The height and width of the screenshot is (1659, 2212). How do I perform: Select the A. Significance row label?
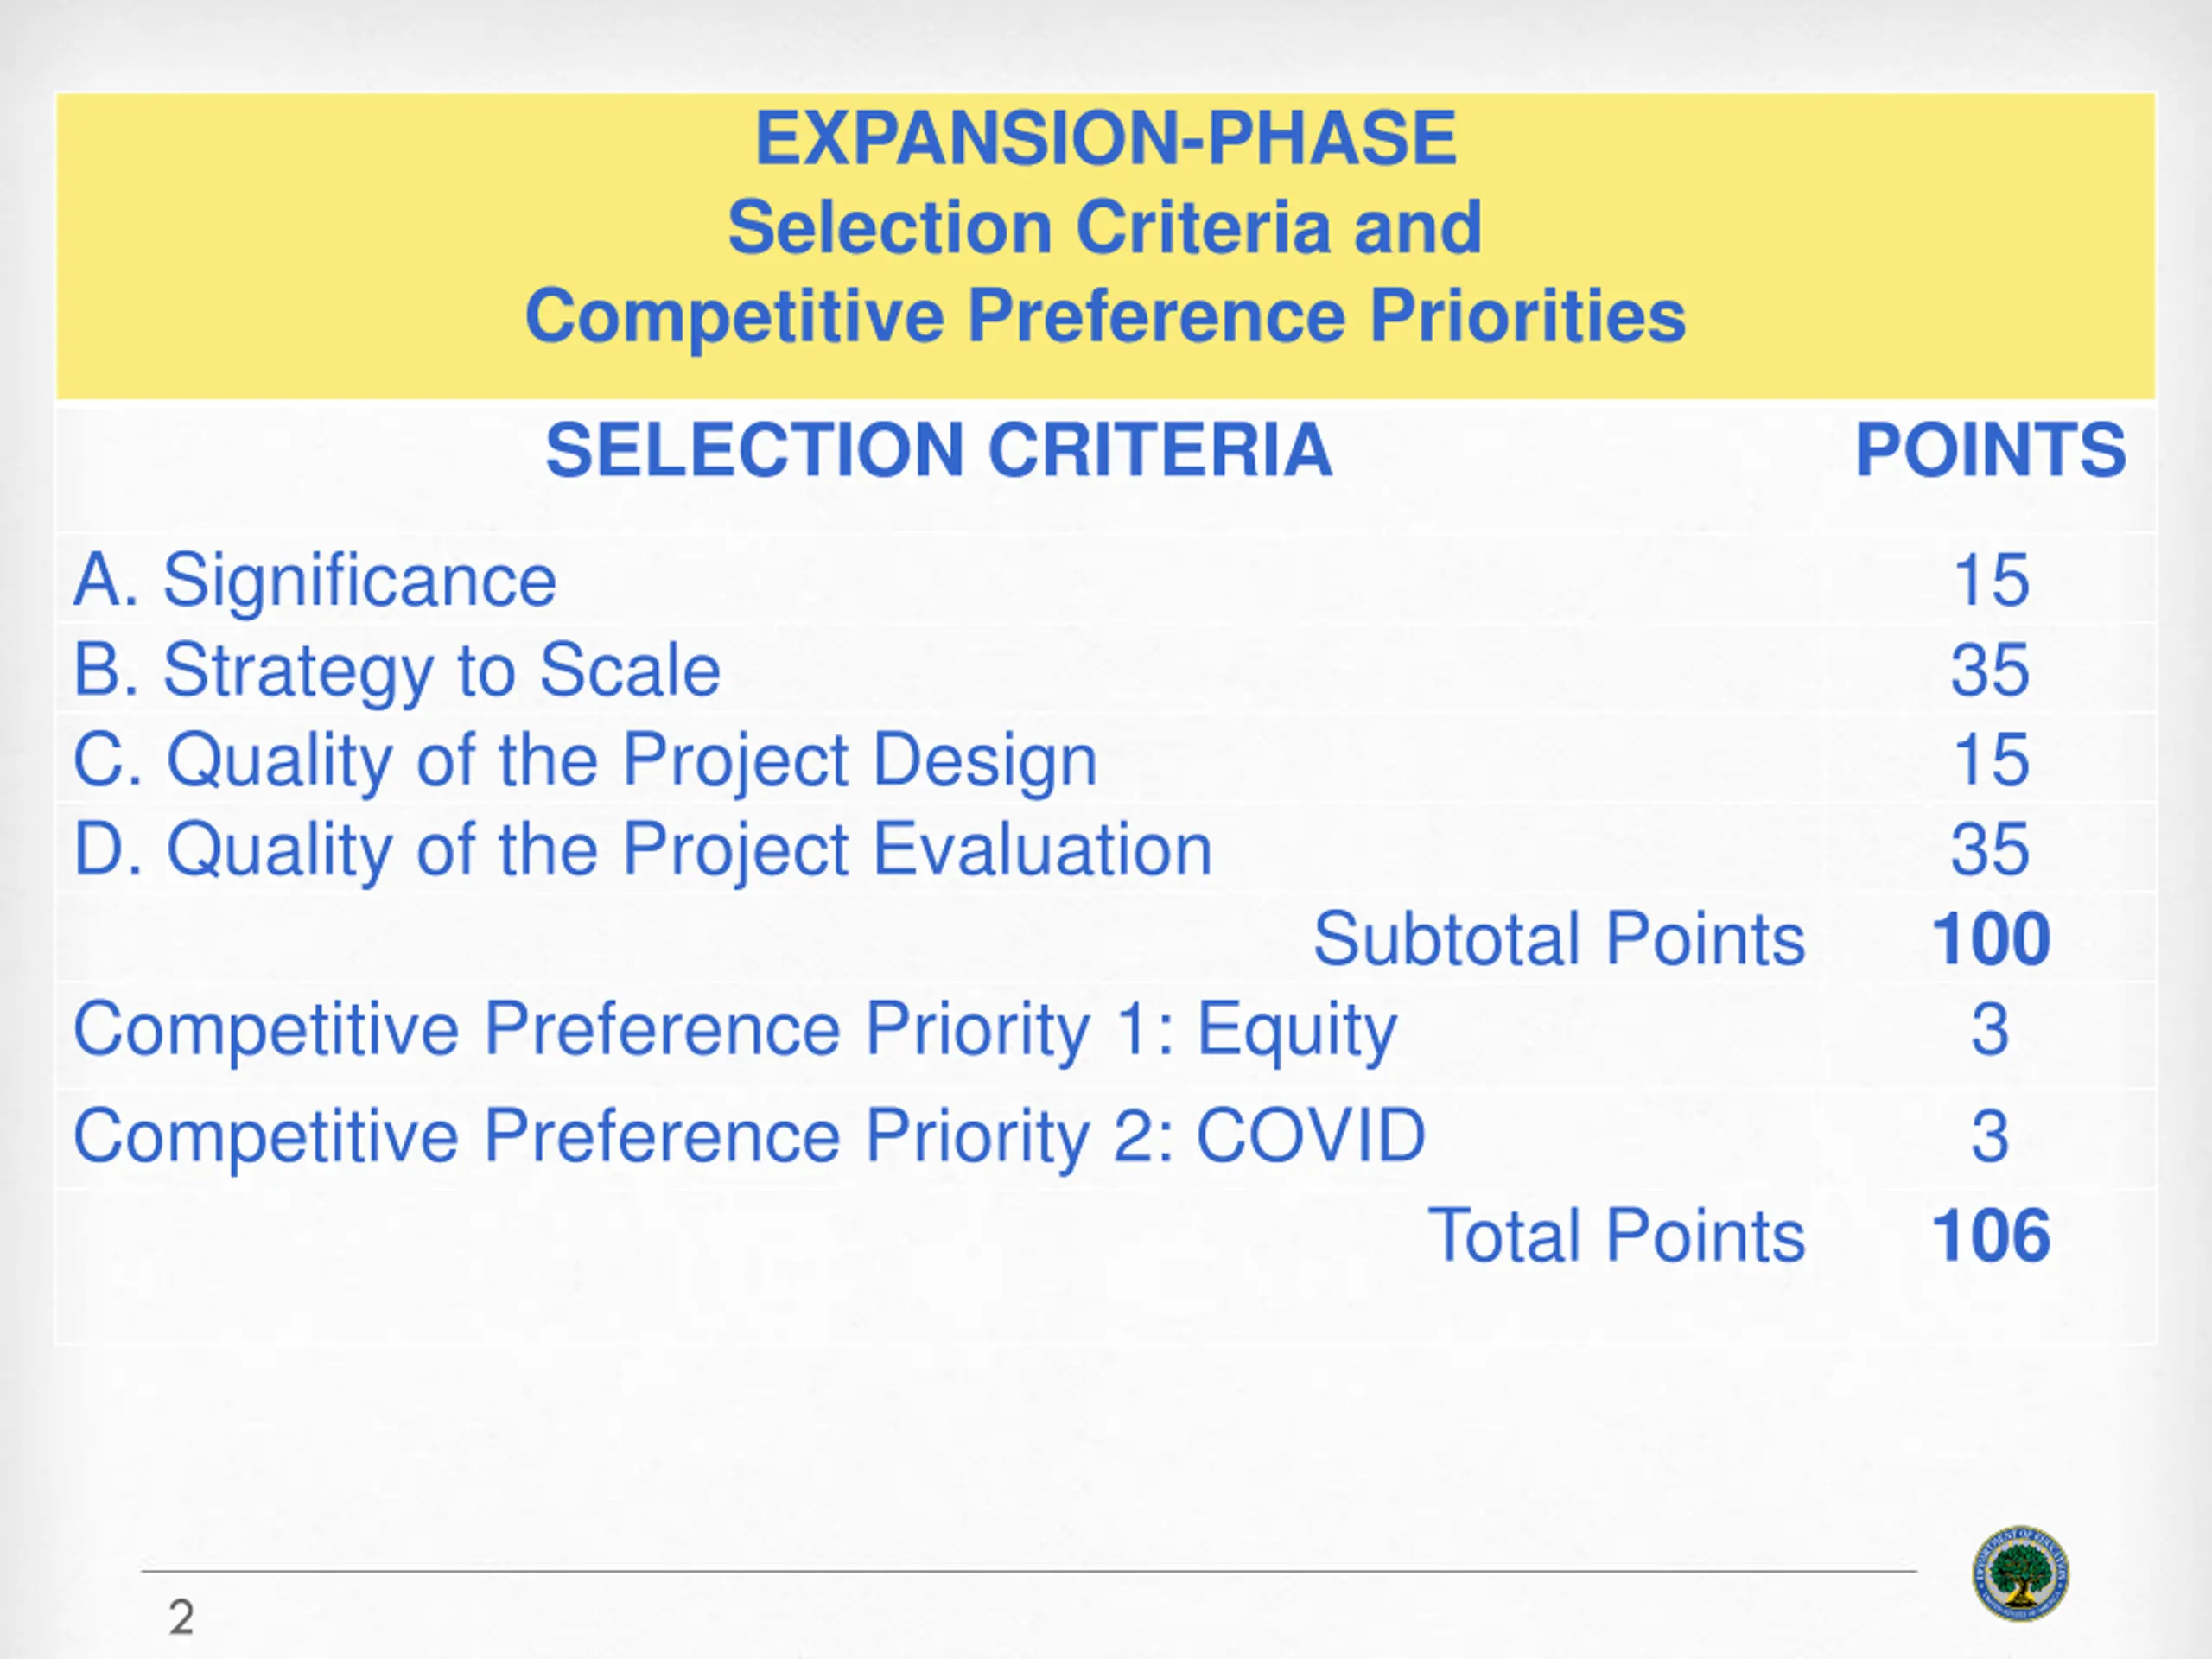coord(315,579)
